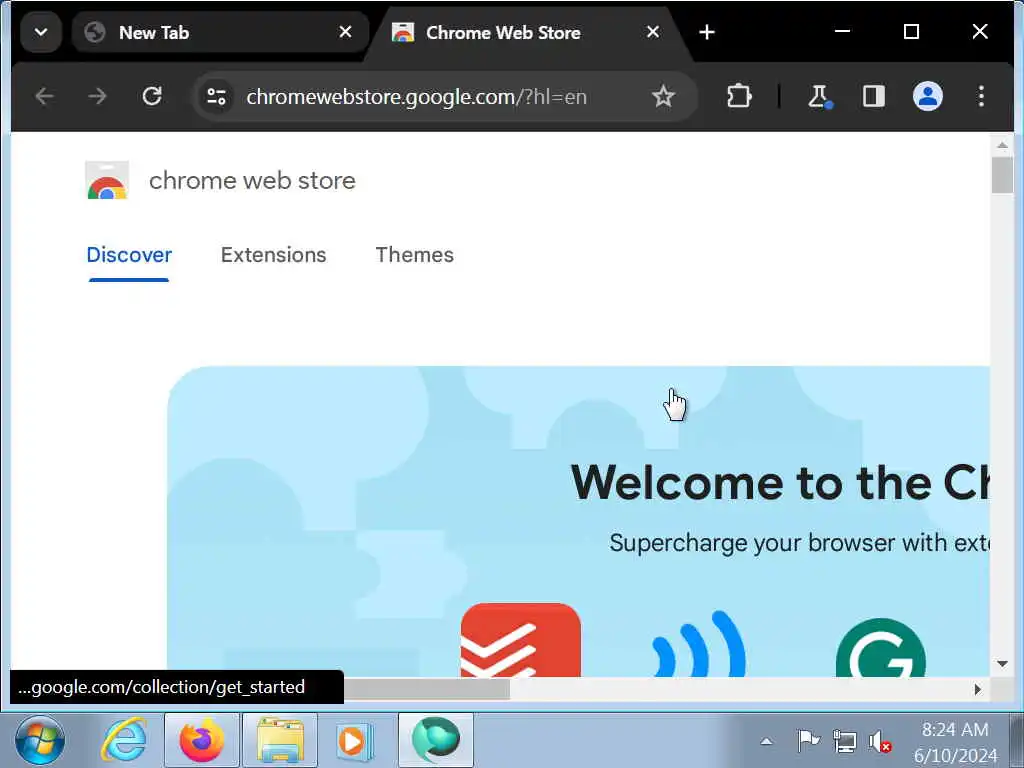The width and height of the screenshot is (1024, 768).
Task: Click the blue wave icon in banner
Action: pos(699,643)
